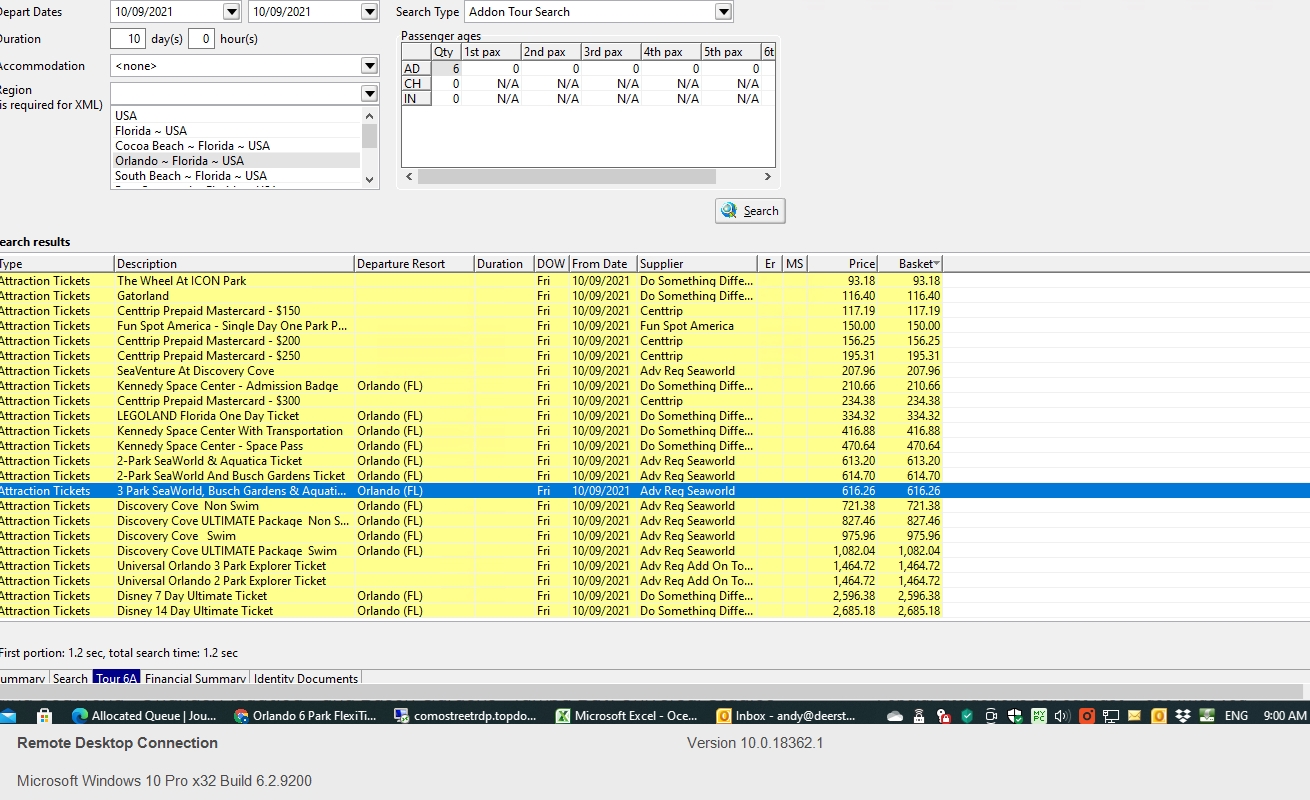Click the OneDrive cloud tray icon
This screenshot has width=1310, height=800.
click(x=895, y=716)
